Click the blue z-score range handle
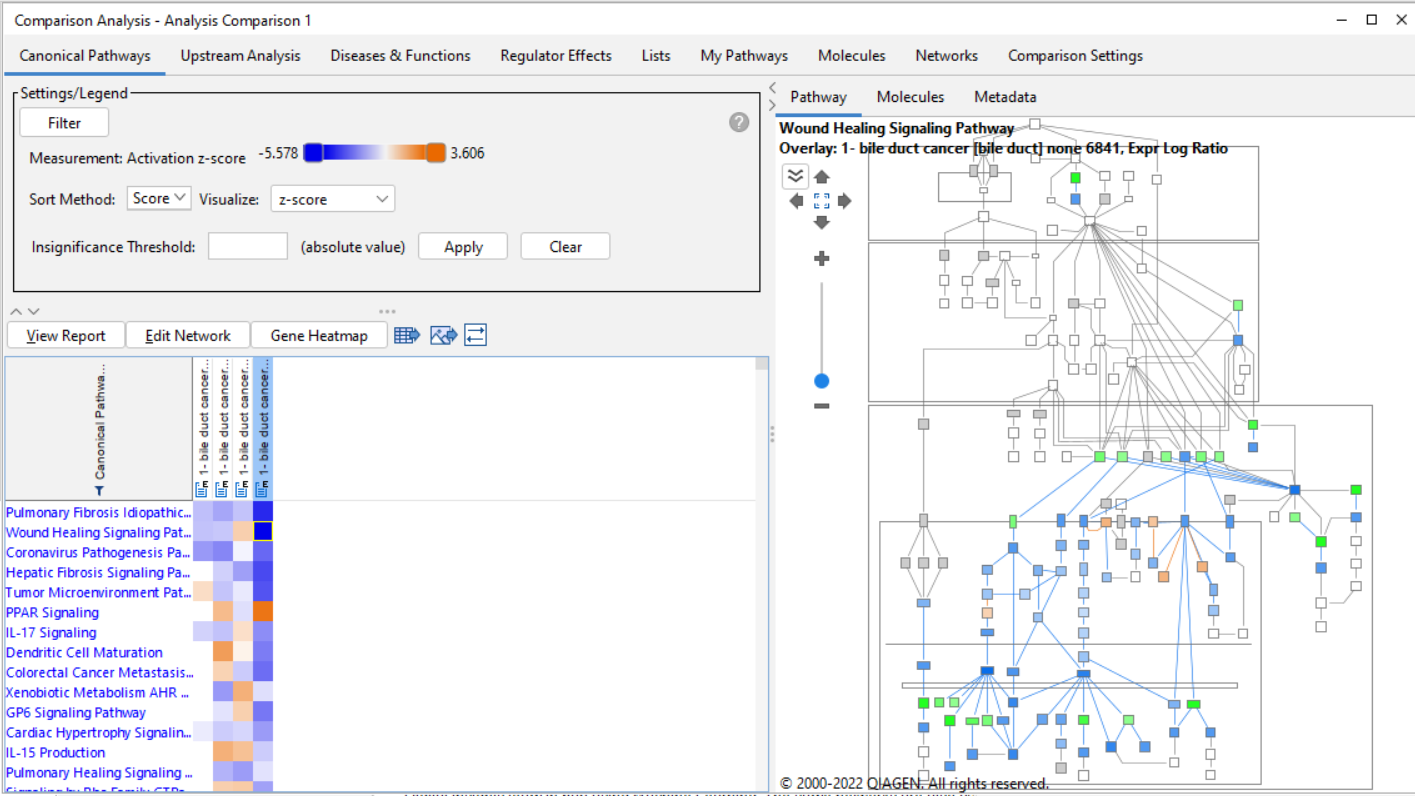1415x796 pixels. point(313,153)
